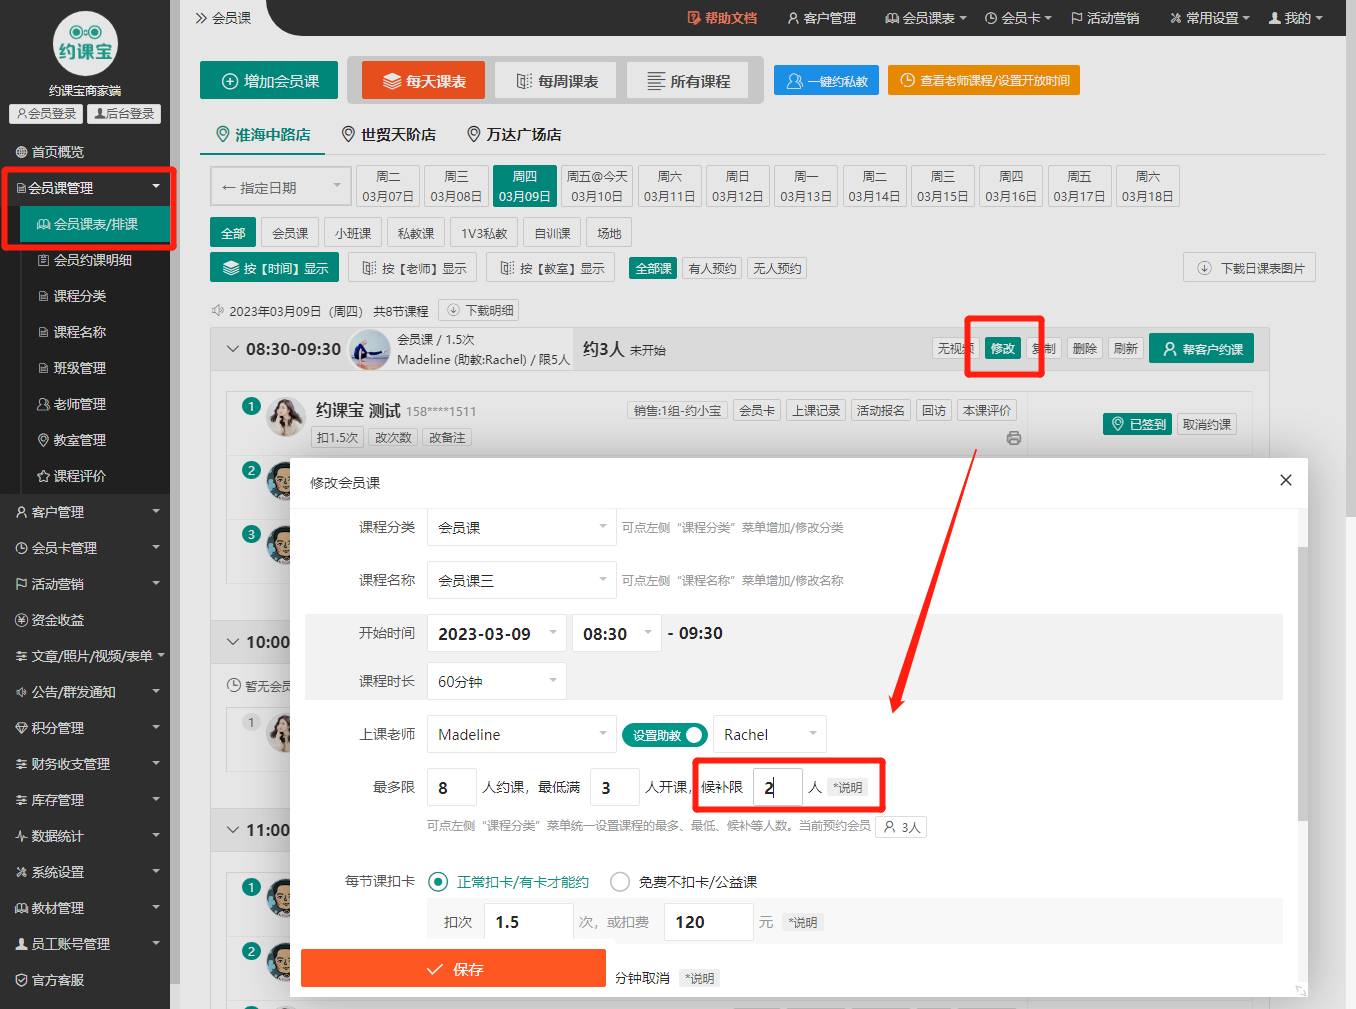
Task: Open the 我的 account menu
Action: click(x=1296, y=18)
